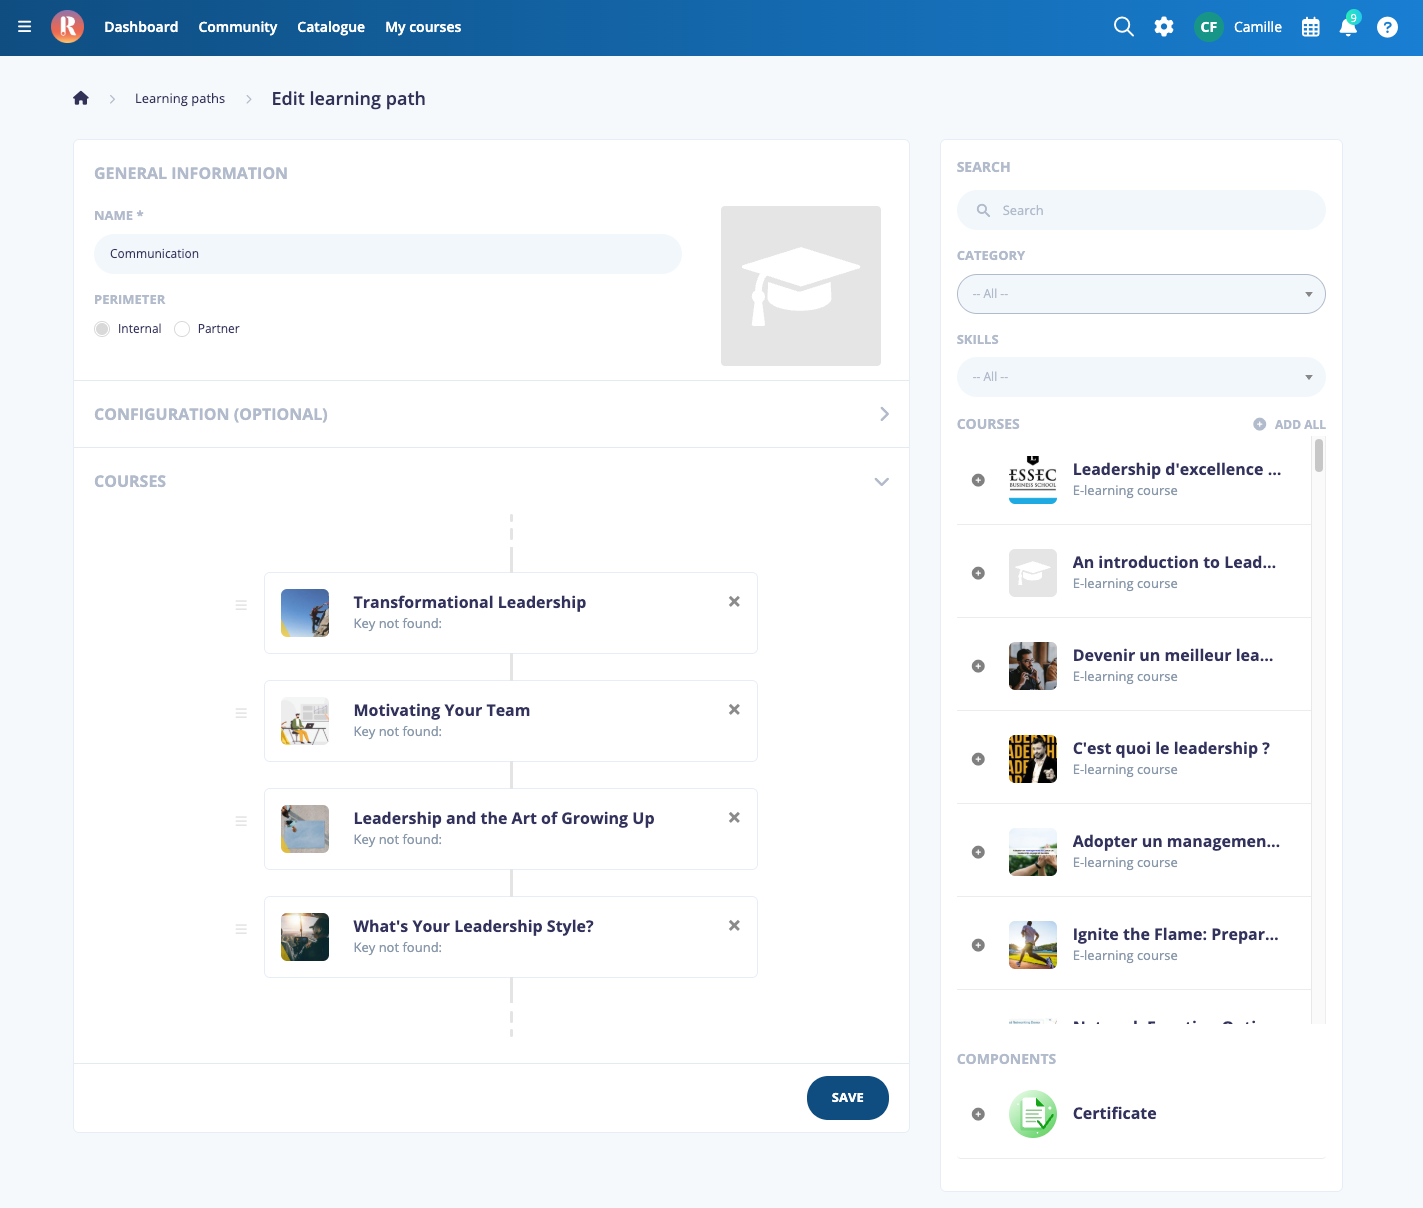Open the Category dropdown
1423x1208 pixels.
pyautogui.click(x=1141, y=294)
